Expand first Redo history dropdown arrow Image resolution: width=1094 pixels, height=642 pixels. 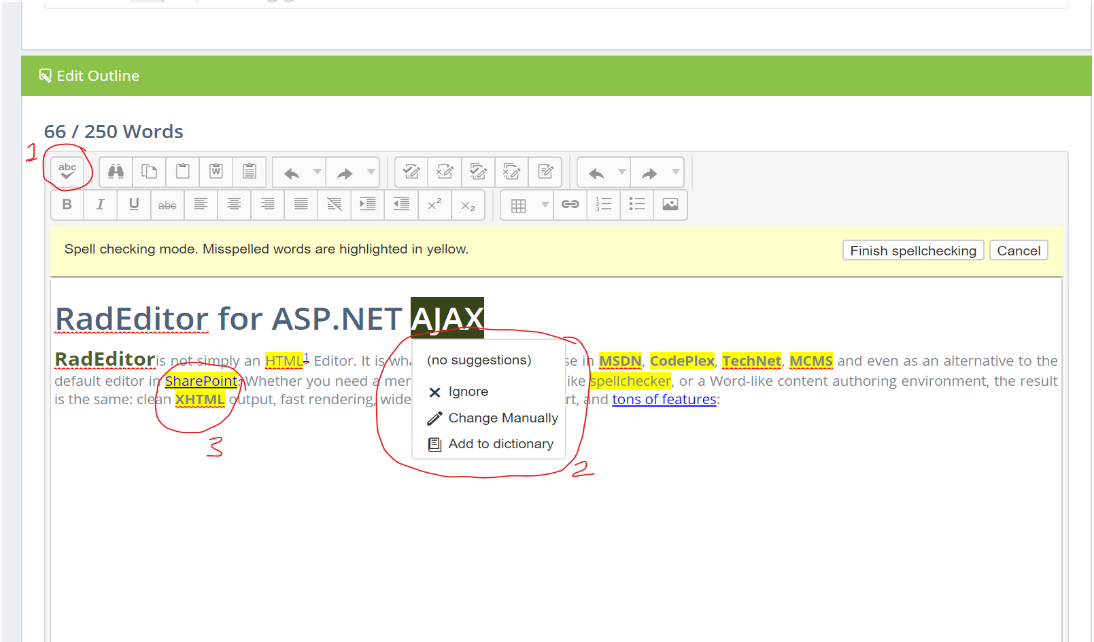click(371, 172)
